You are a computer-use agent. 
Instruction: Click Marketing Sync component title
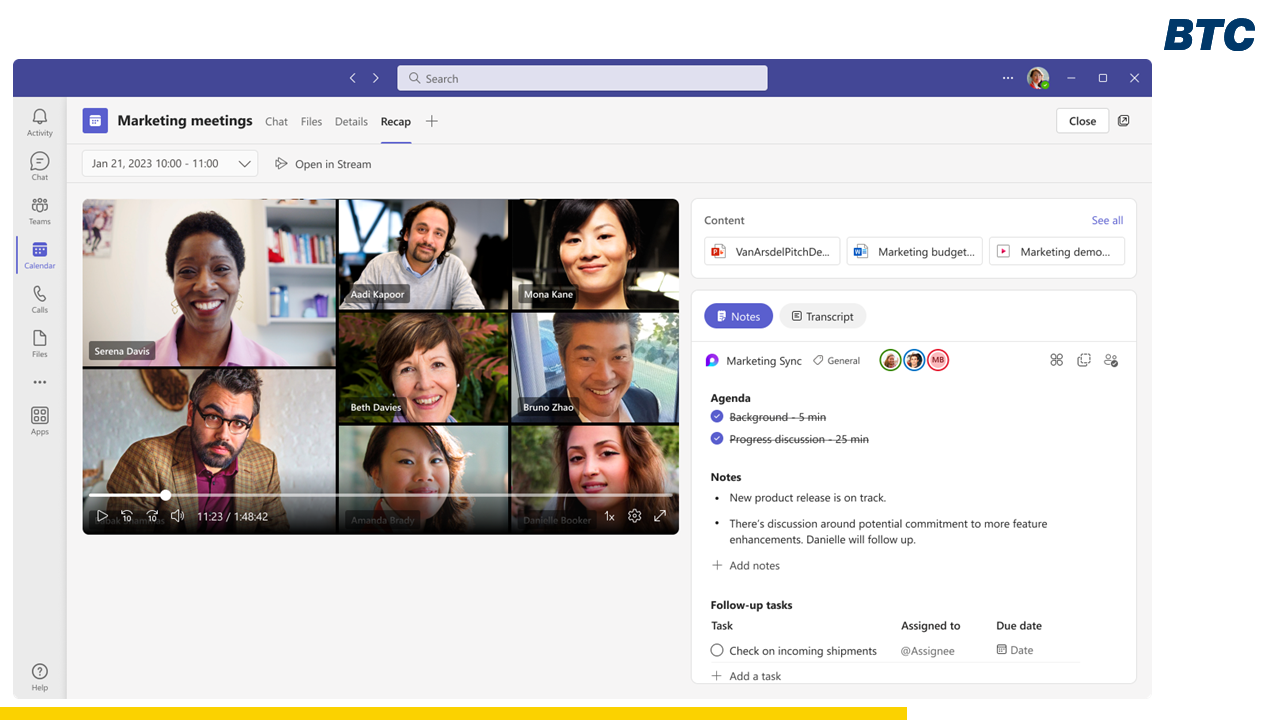coord(764,360)
